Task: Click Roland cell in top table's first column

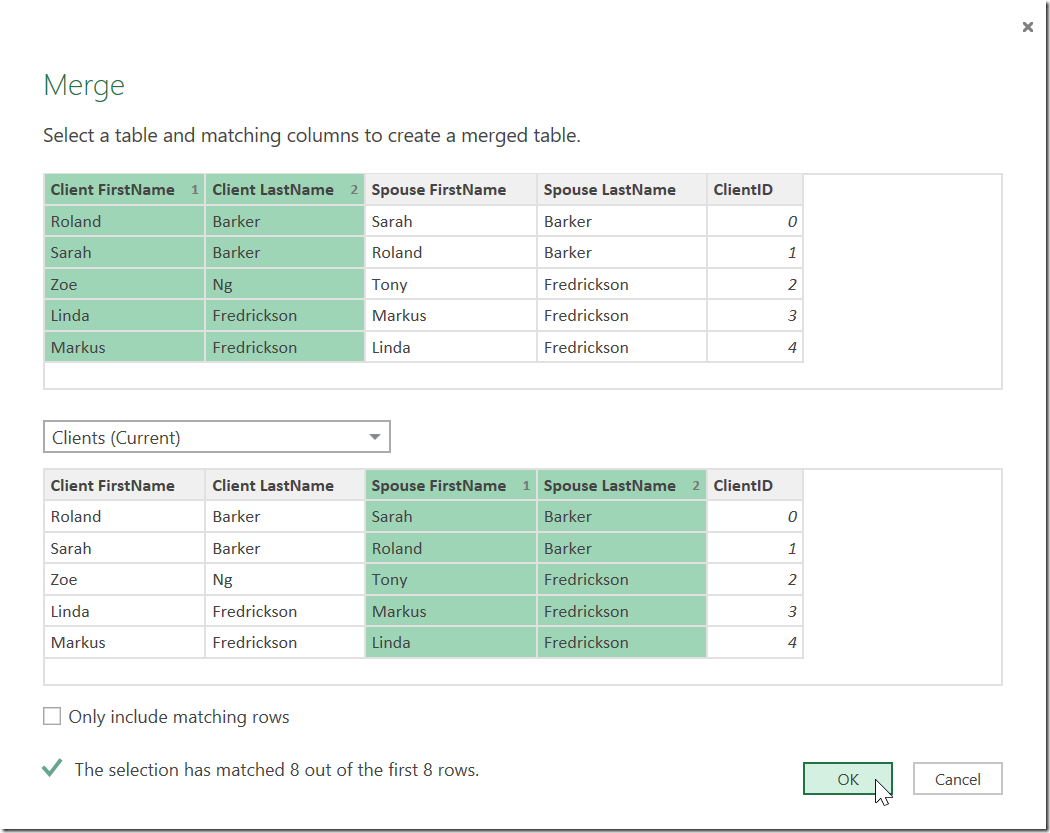Action: [x=124, y=221]
